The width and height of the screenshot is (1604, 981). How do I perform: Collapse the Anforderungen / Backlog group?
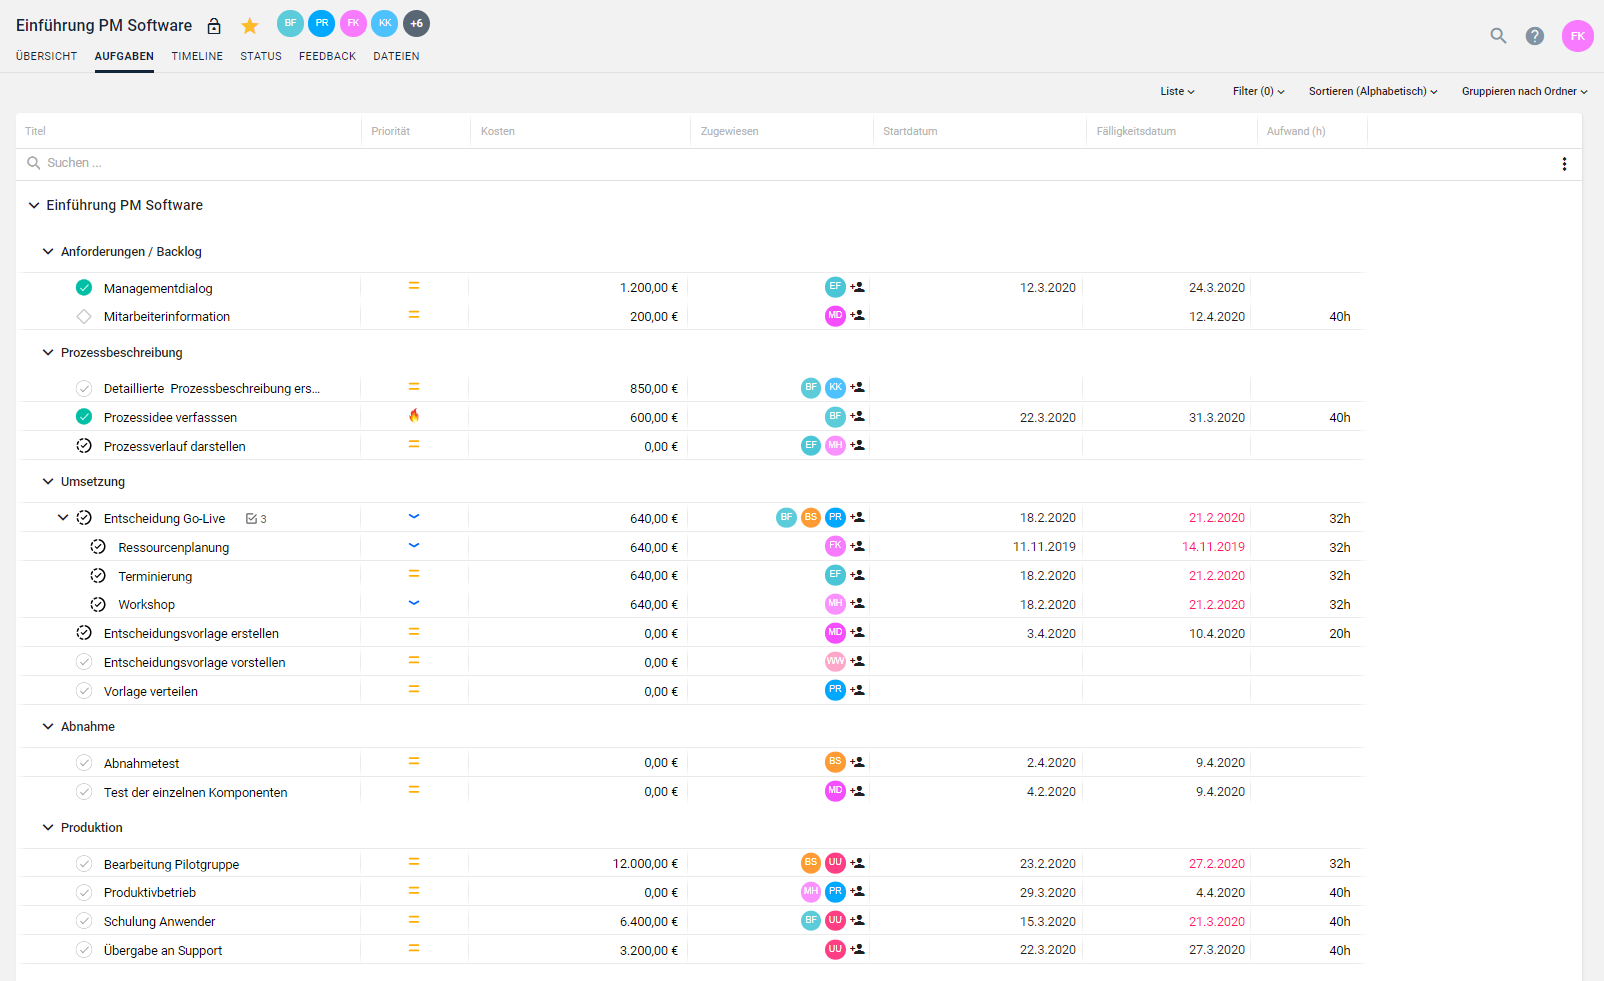(x=48, y=252)
